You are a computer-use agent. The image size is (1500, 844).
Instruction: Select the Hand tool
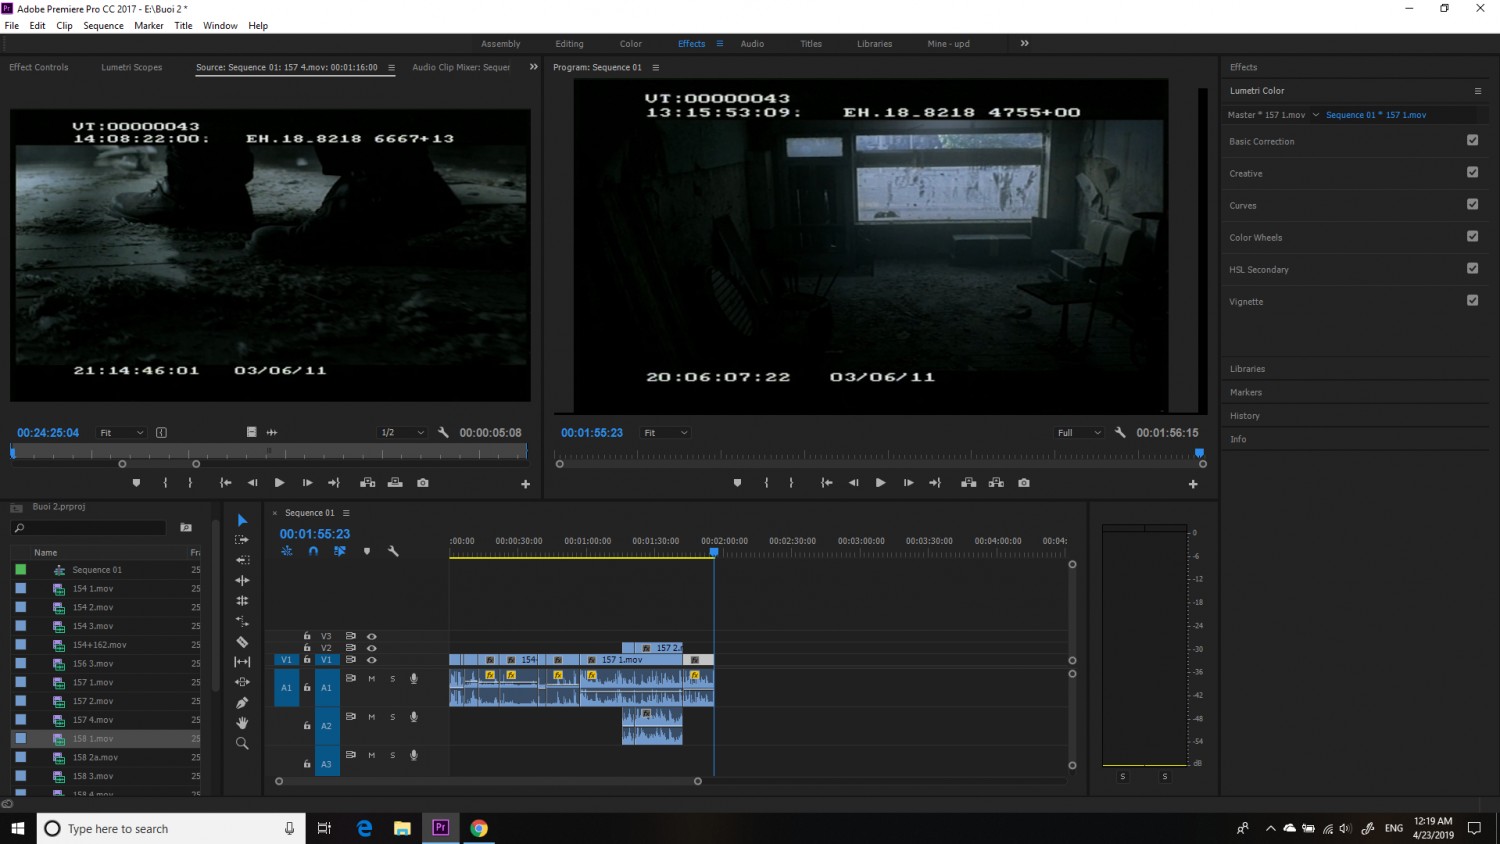(x=242, y=723)
